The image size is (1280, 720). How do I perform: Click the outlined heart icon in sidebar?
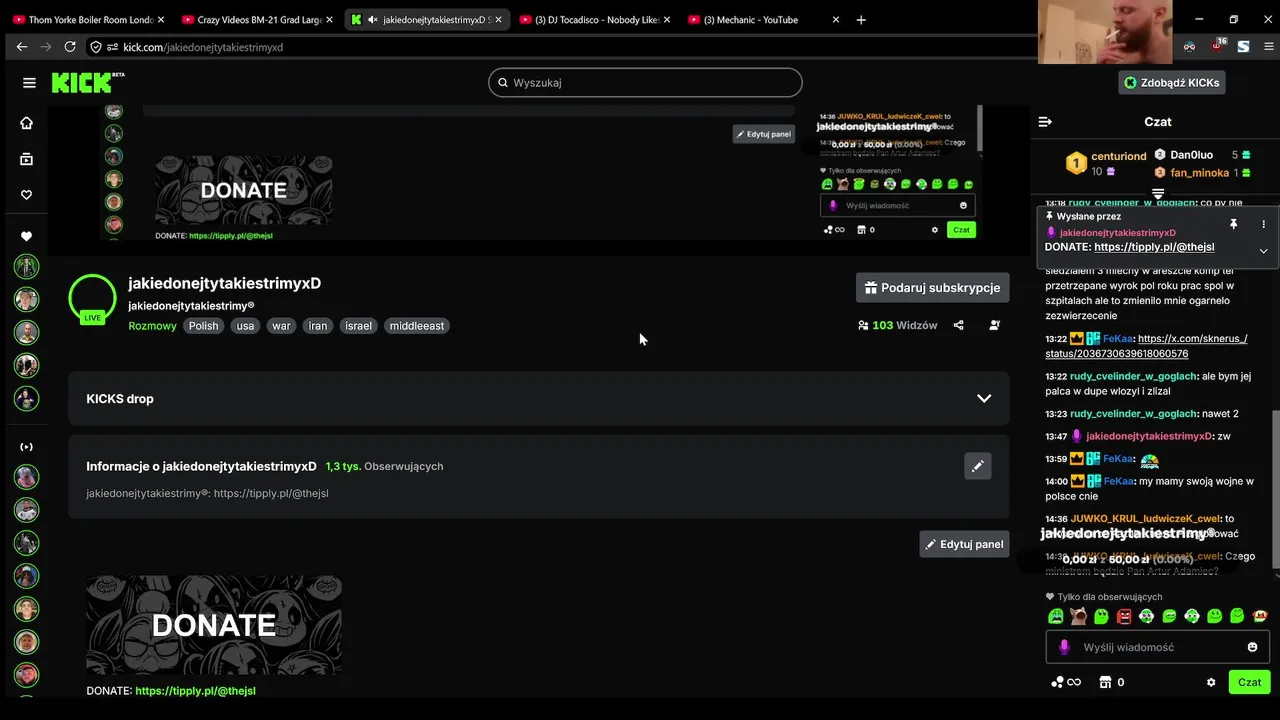pyautogui.click(x=27, y=195)
